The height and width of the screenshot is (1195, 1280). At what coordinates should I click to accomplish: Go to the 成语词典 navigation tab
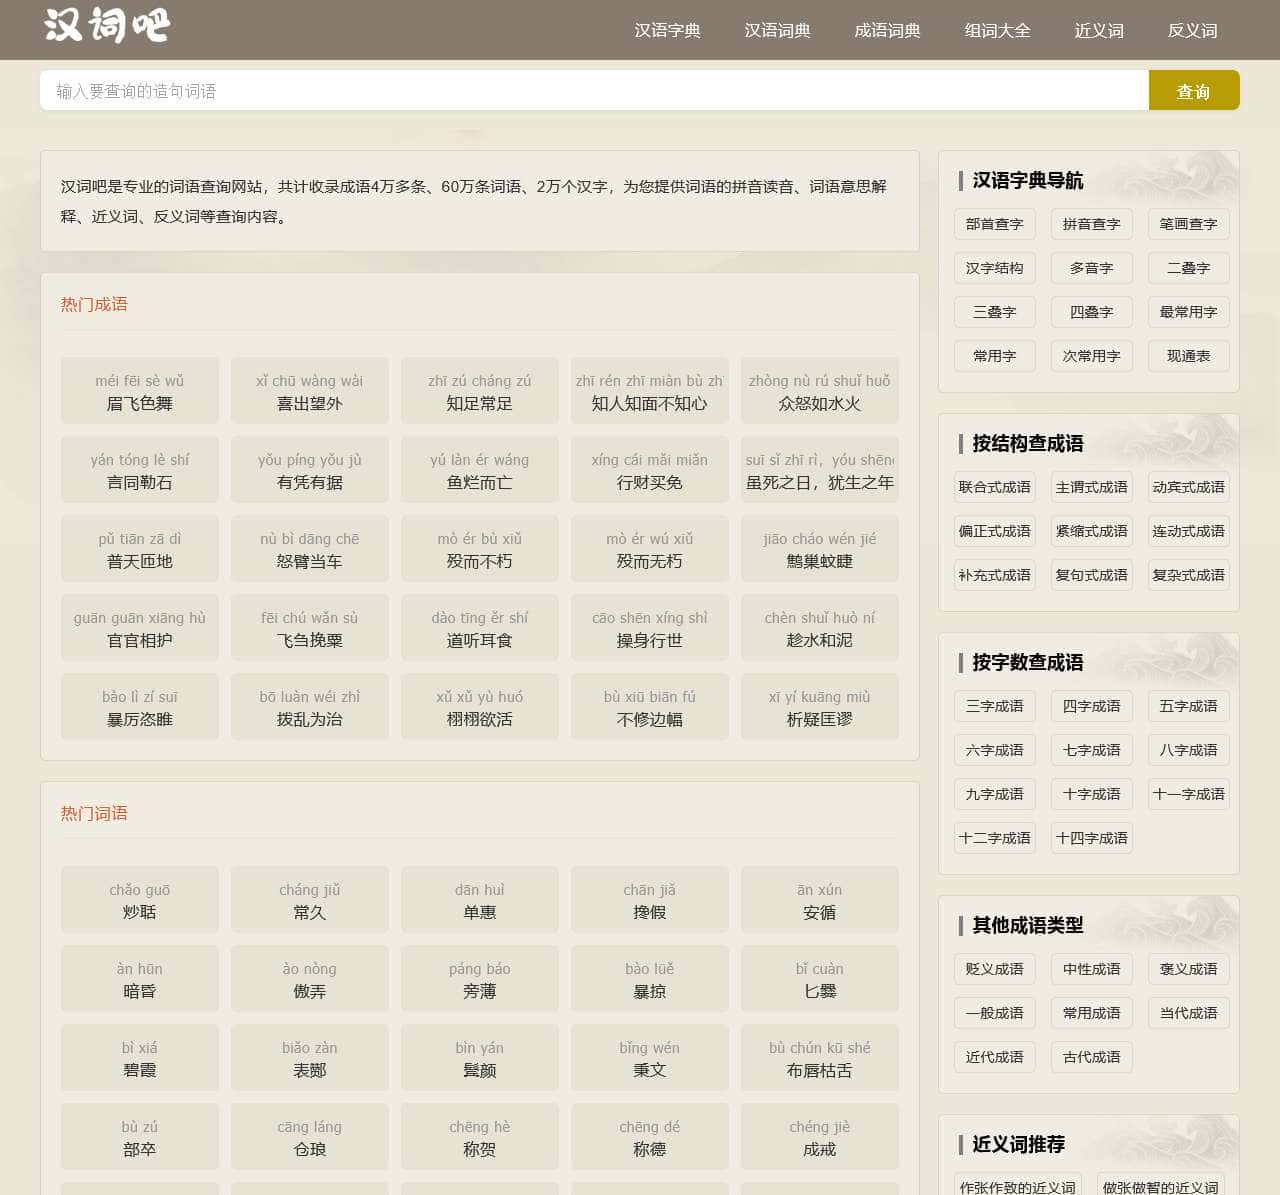[x=887, y=30]
